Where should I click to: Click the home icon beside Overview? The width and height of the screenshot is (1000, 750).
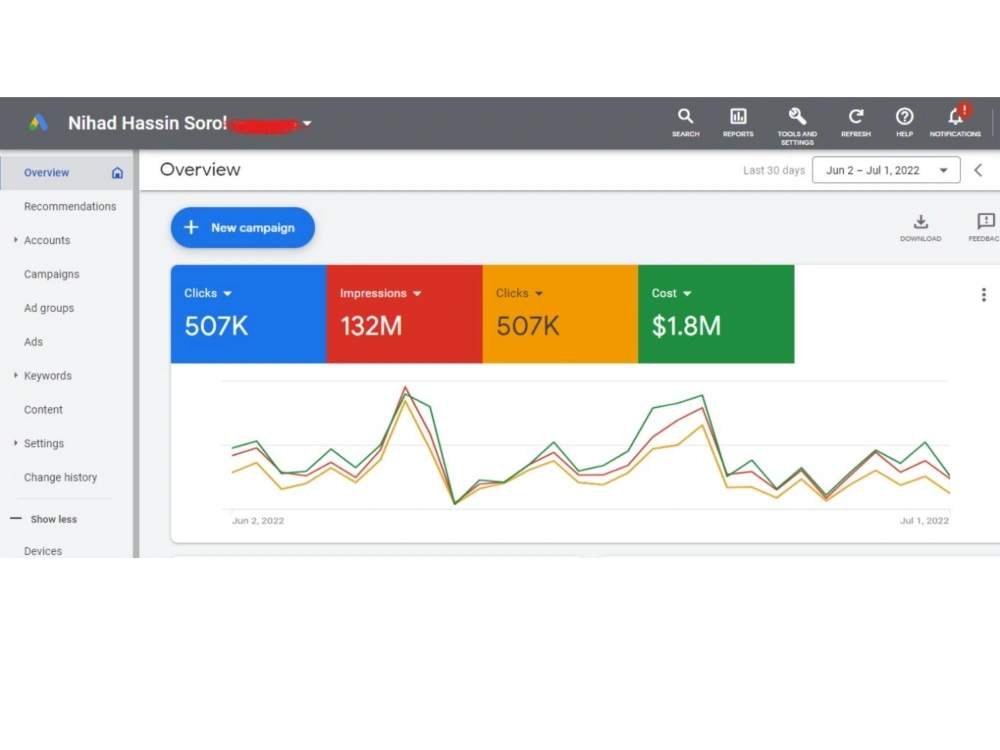click(117, 173)
